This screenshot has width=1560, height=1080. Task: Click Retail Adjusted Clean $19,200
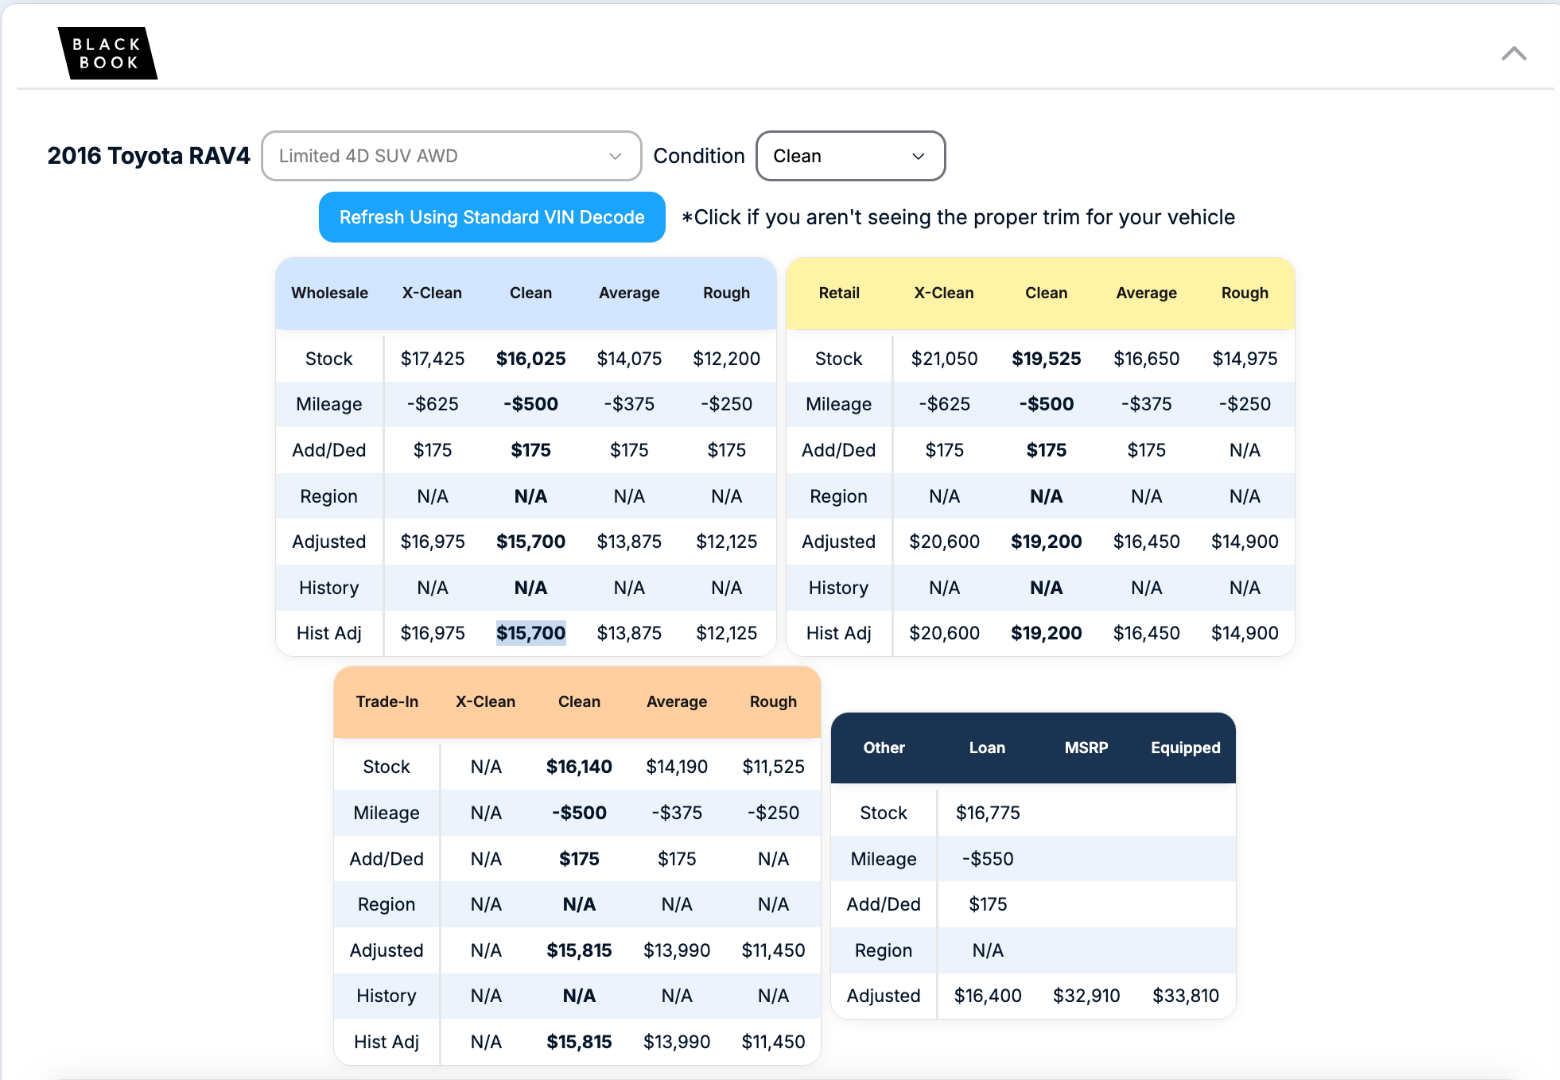point(1047,542)
